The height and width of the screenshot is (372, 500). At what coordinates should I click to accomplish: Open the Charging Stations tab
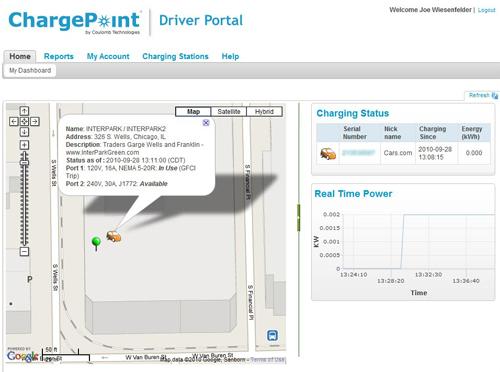[x=175, y=56]
